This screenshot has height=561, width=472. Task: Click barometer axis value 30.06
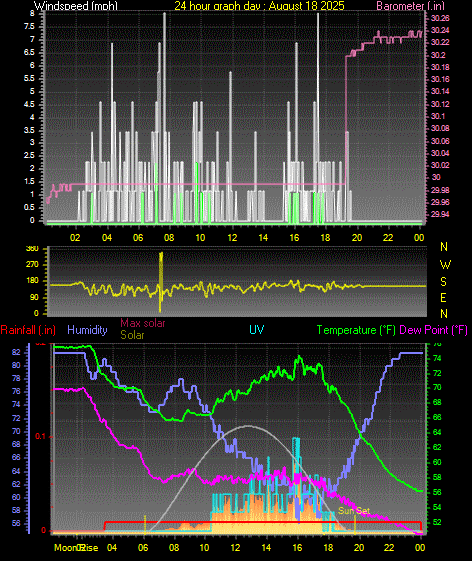440,141
